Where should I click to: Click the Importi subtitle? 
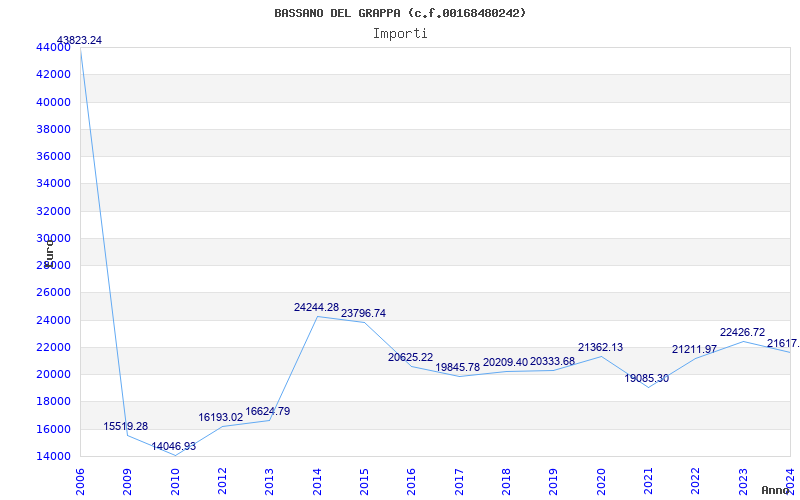[x=400, y=34]
